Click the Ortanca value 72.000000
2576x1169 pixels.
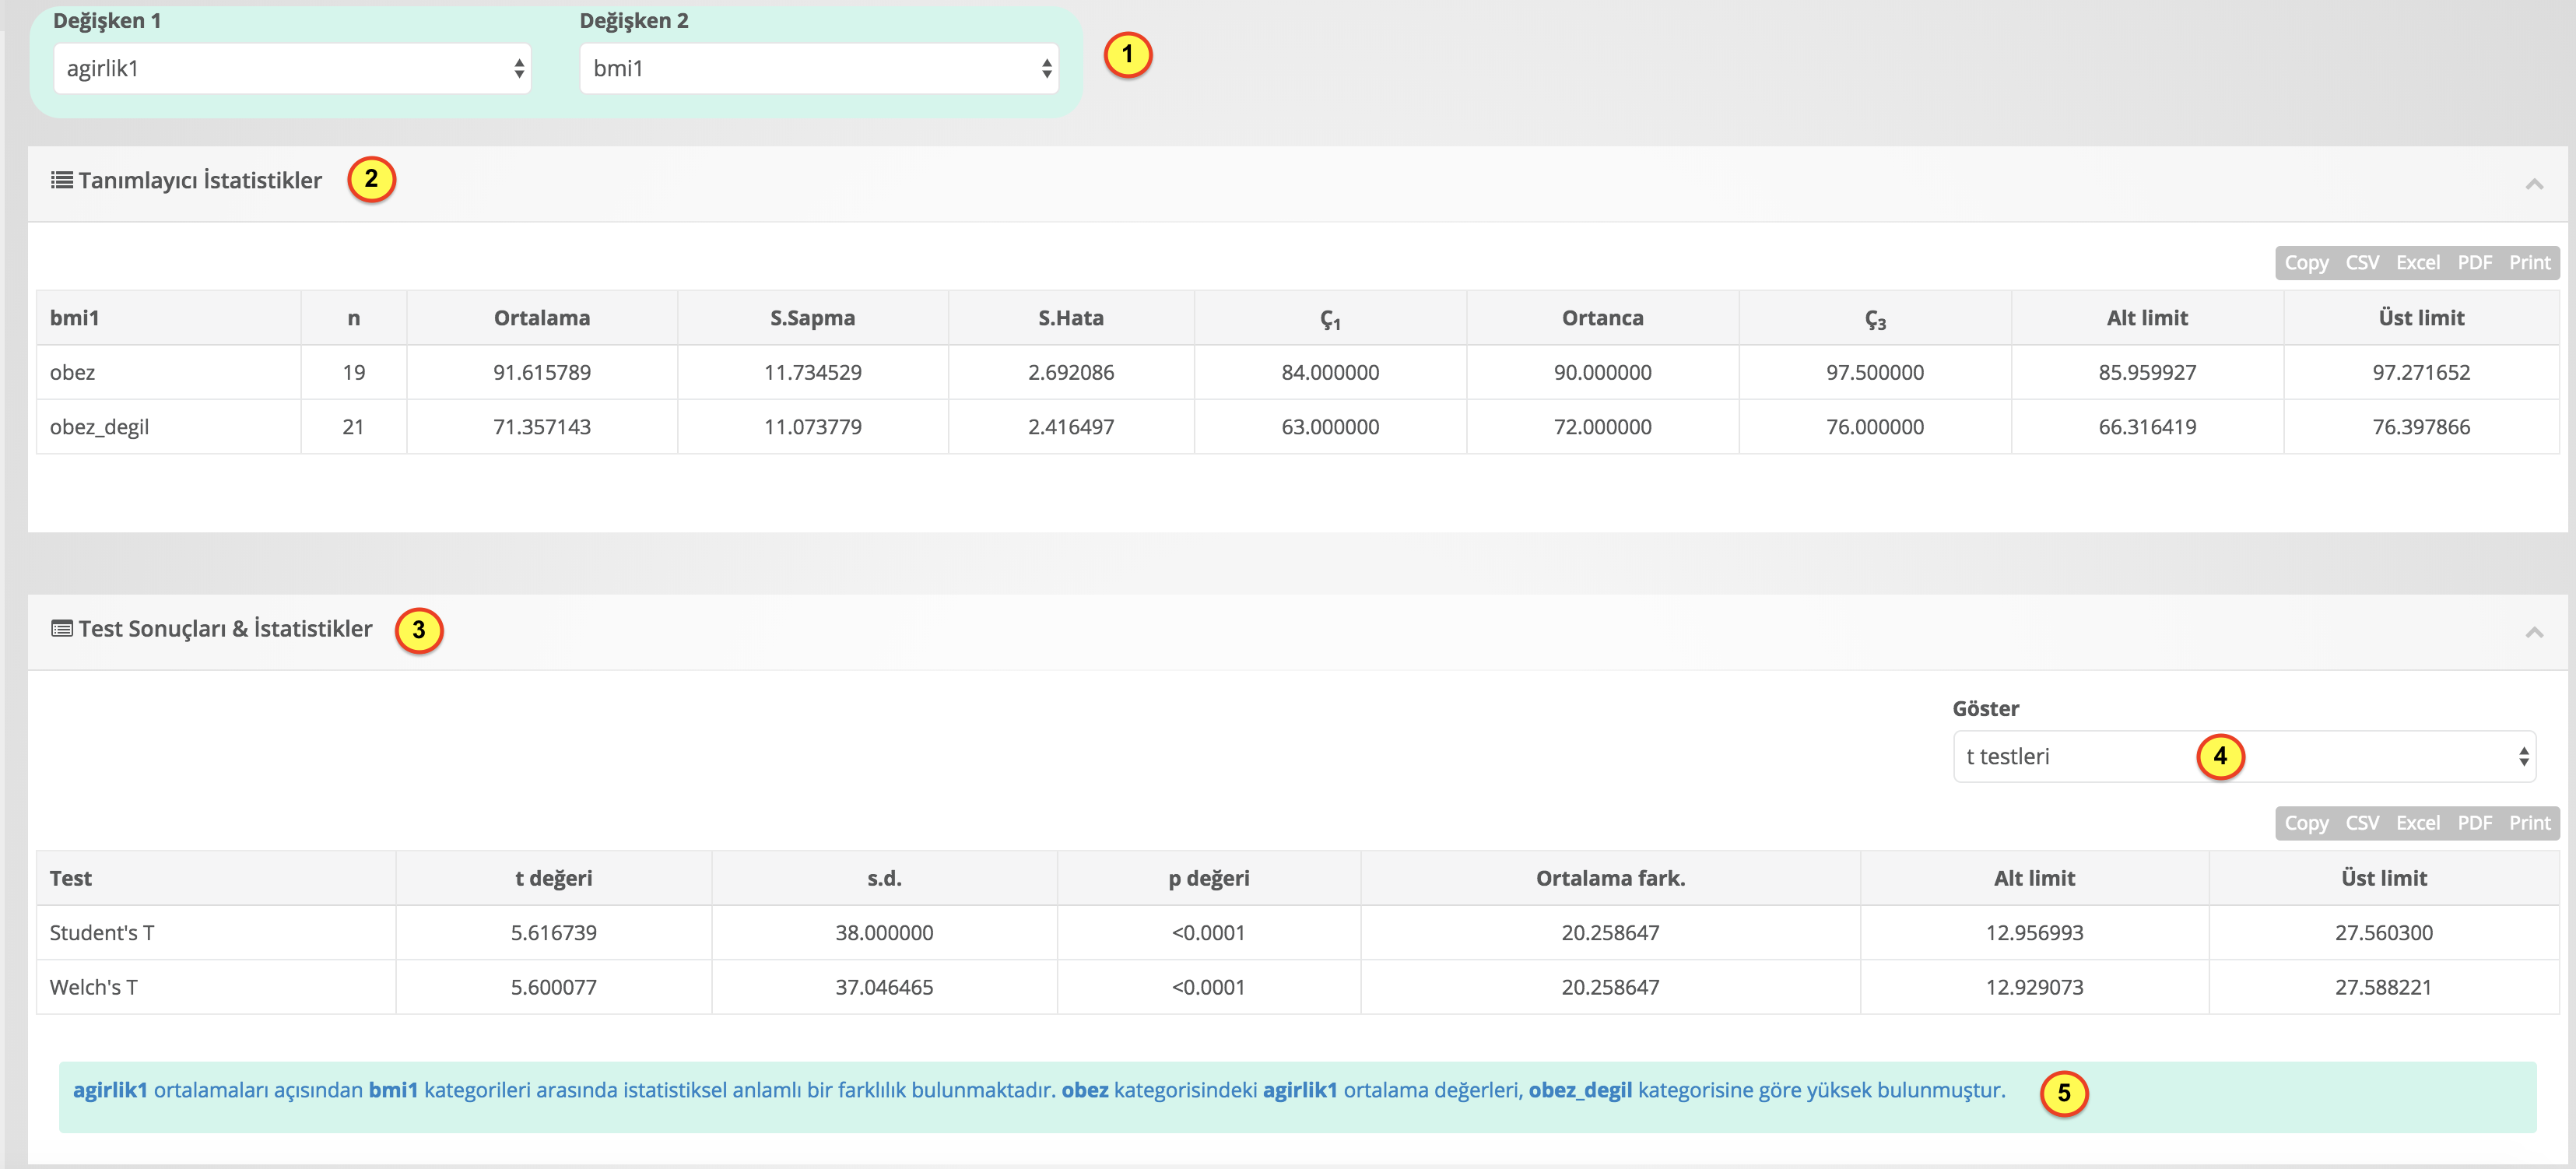[1603, 427]
